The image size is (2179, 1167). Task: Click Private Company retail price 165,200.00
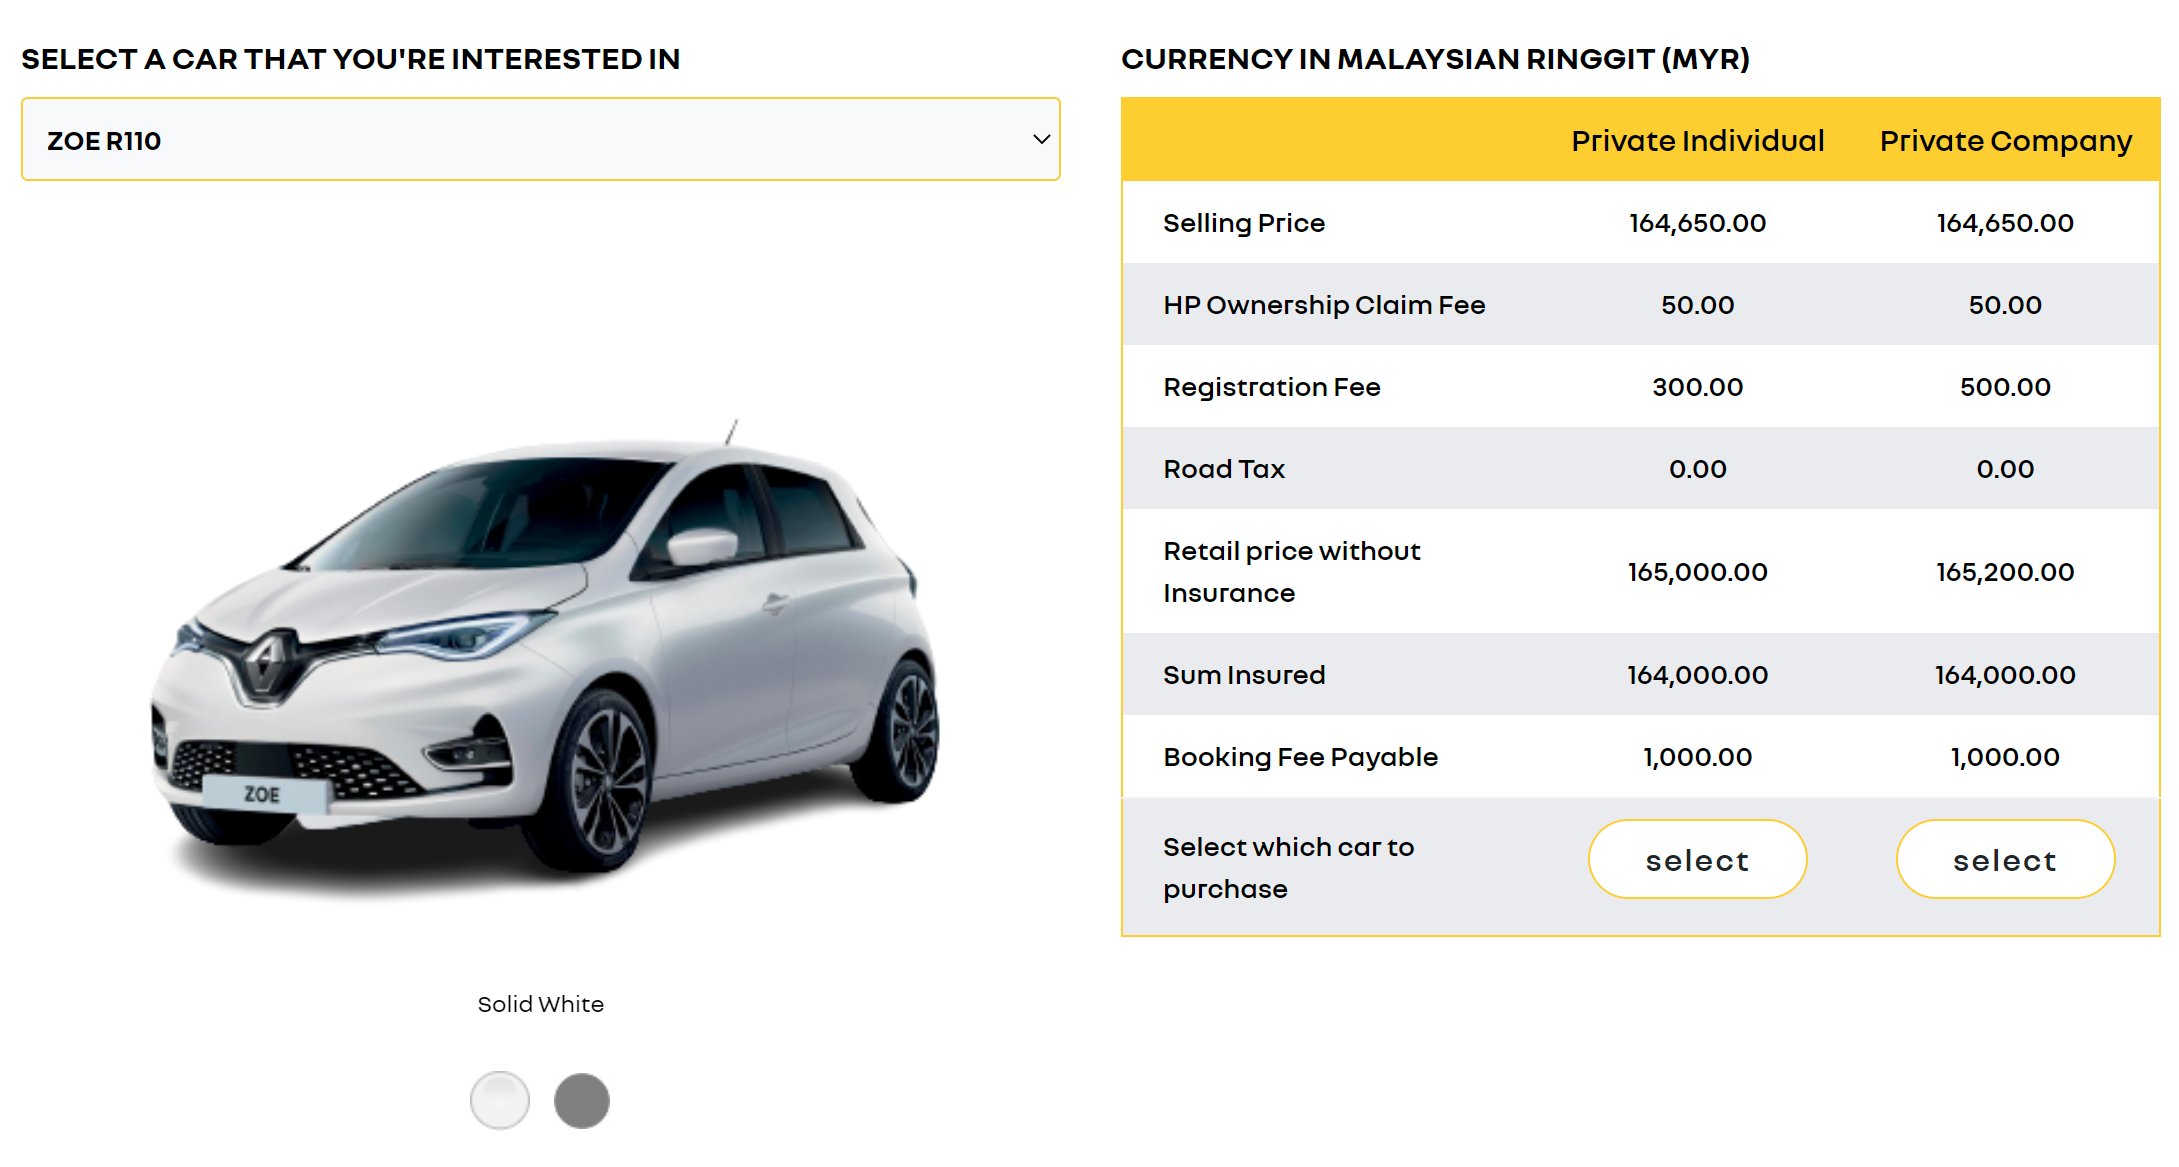tap(2005, 572)
